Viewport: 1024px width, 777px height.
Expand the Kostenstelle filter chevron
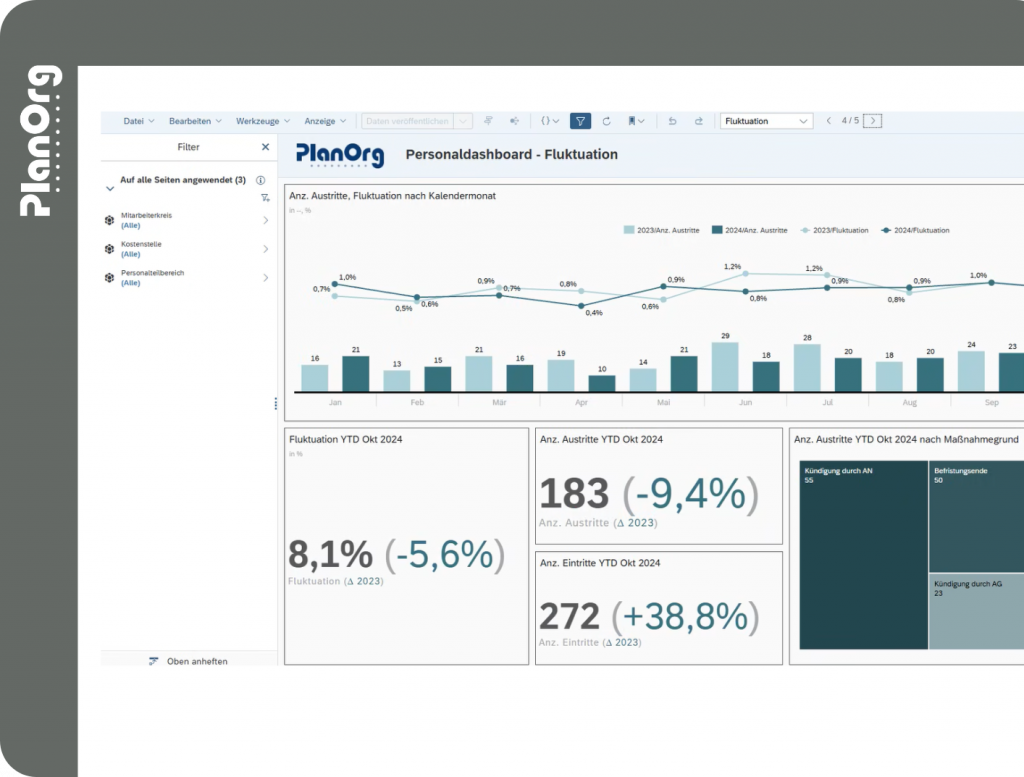[x=265, y=249]
